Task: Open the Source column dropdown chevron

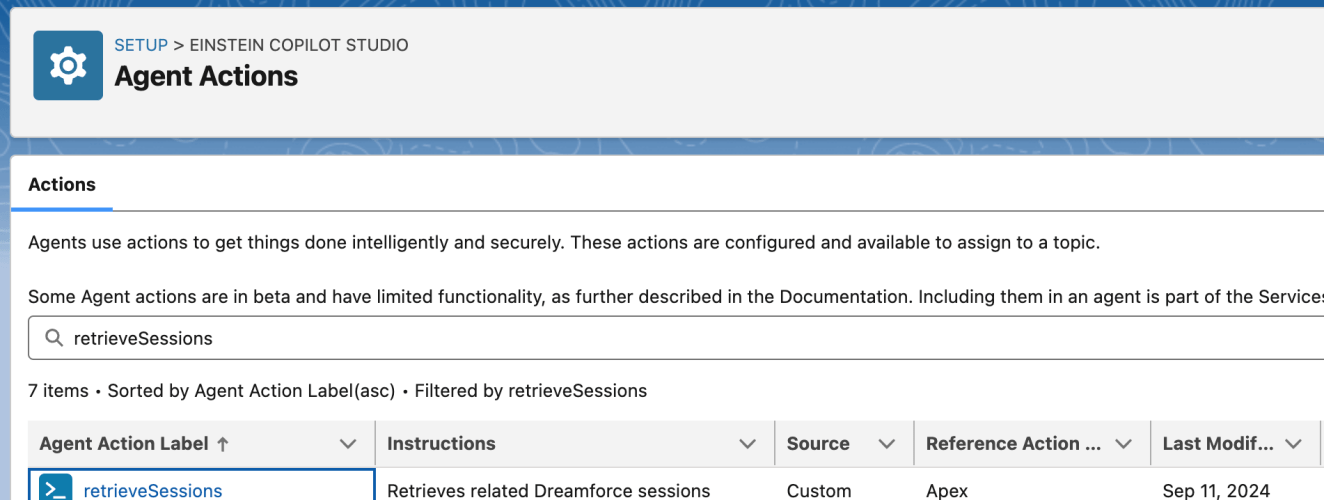Action: click(886, 444)
